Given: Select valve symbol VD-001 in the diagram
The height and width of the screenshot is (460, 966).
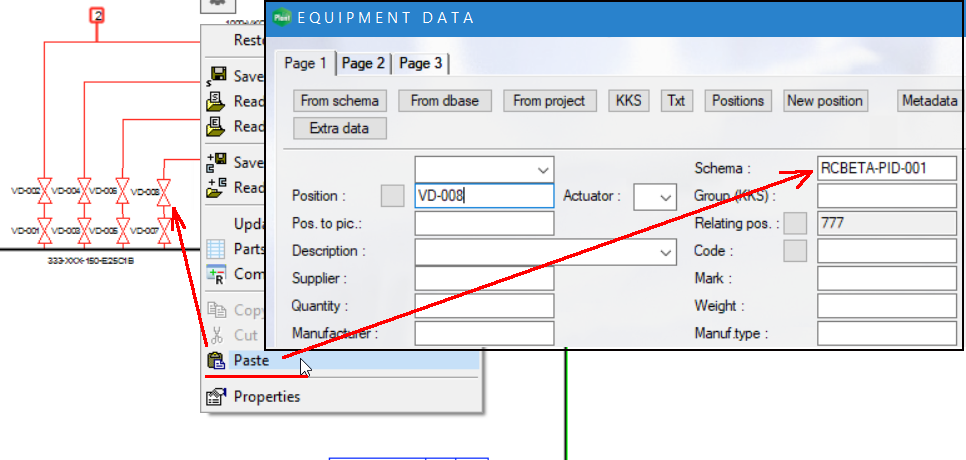Looking at the screenshot, I should click(x=44, y=232).
